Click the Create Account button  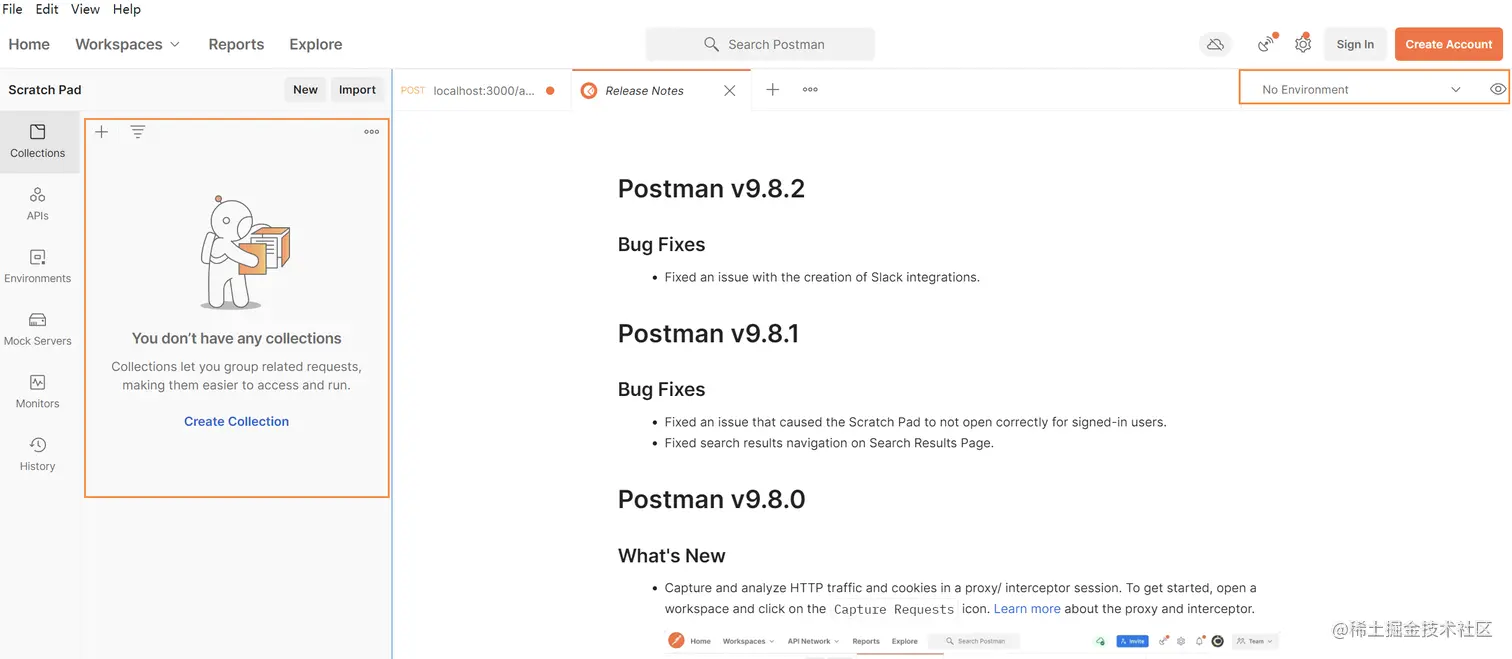(x=1449, y=44)
